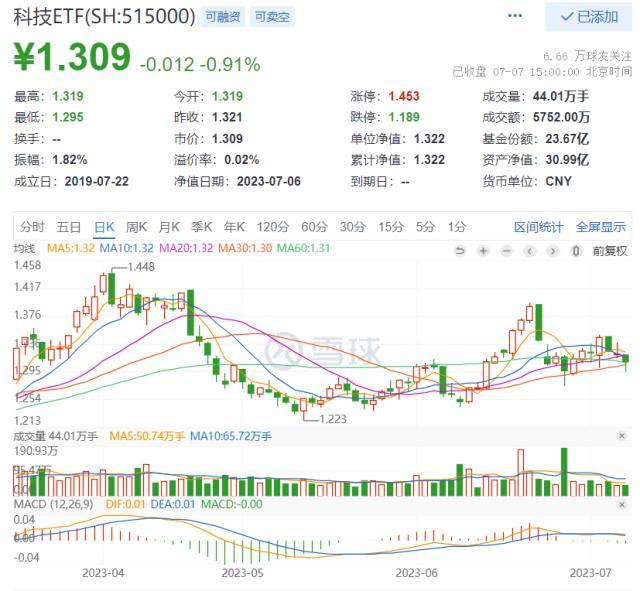This screenshot has height=591, width=640.
Task: Click the MA5:1.32 legend entry
Action: tap(71, 248)
